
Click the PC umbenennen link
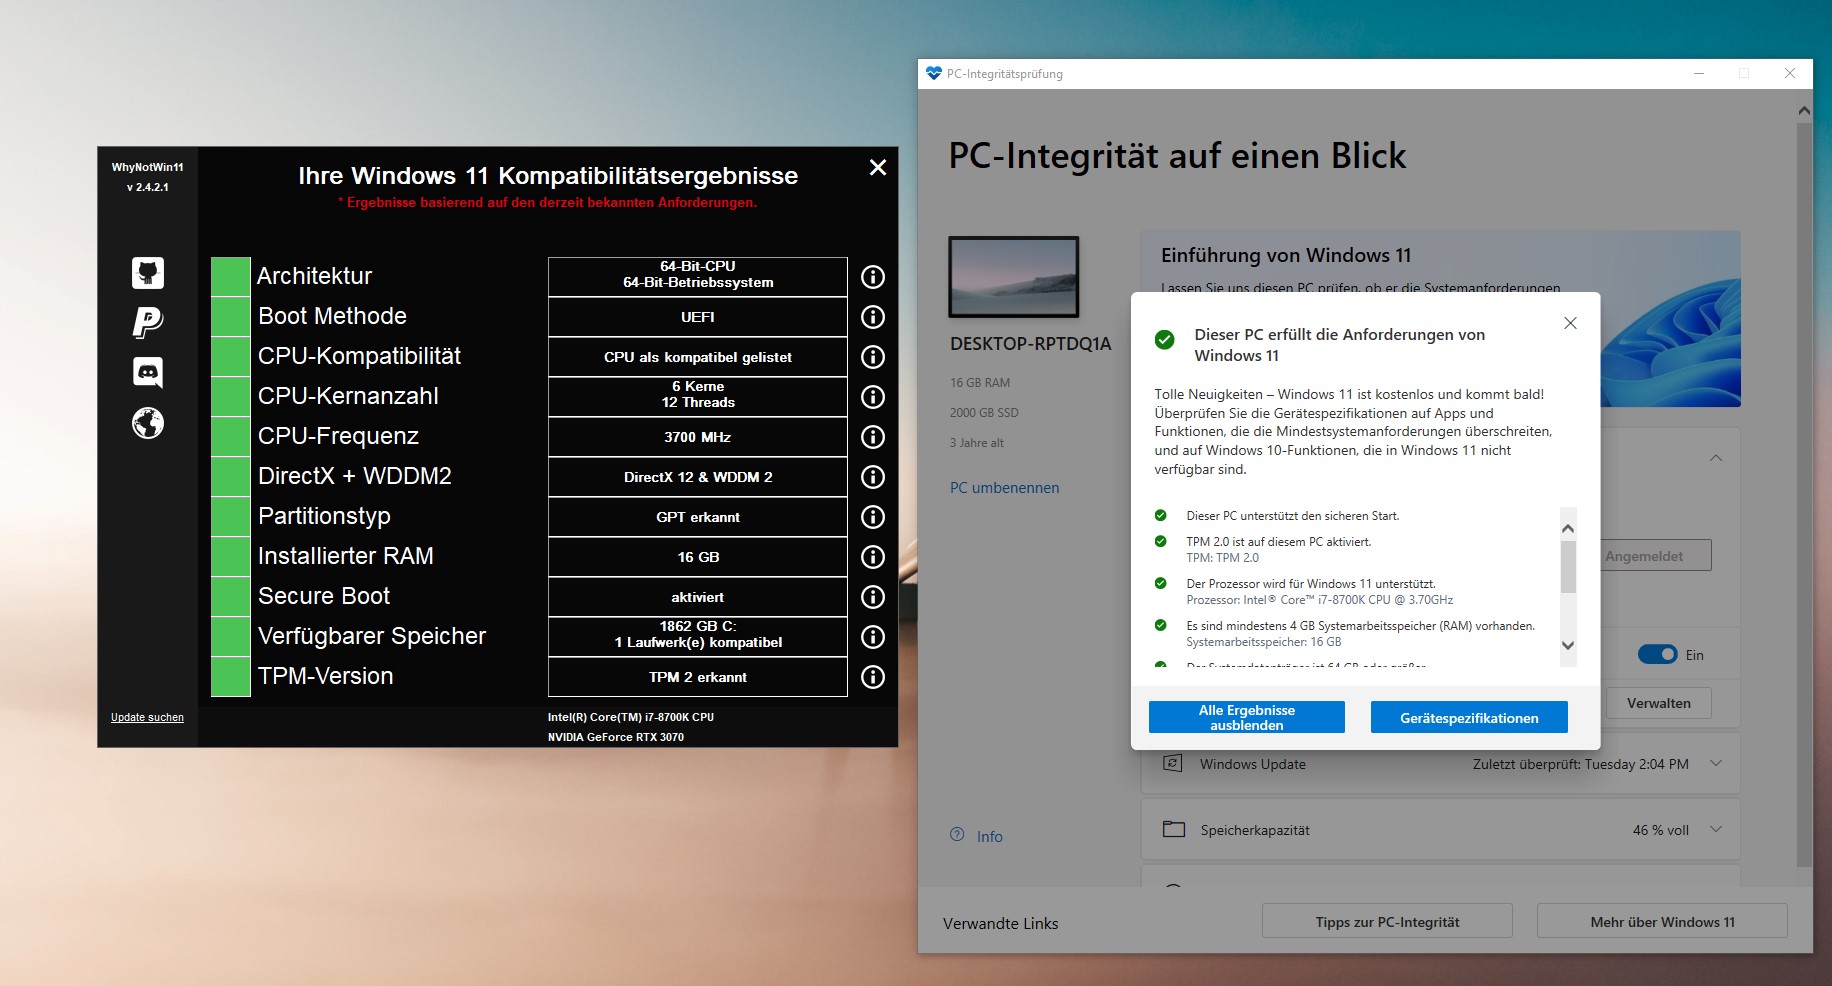coord(1004,488)
